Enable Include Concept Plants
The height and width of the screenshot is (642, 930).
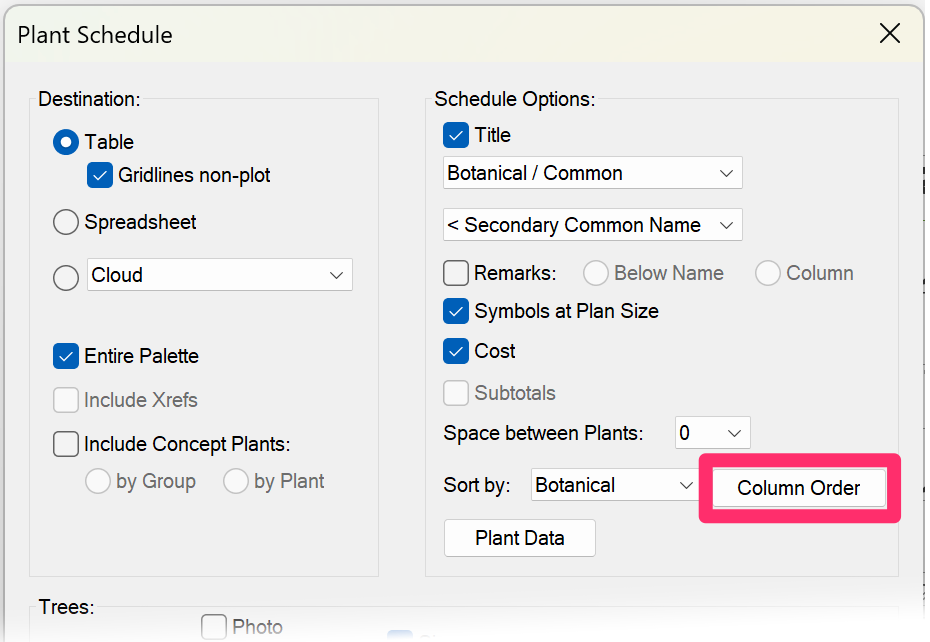pyautogui.click(x=65, y=444)
